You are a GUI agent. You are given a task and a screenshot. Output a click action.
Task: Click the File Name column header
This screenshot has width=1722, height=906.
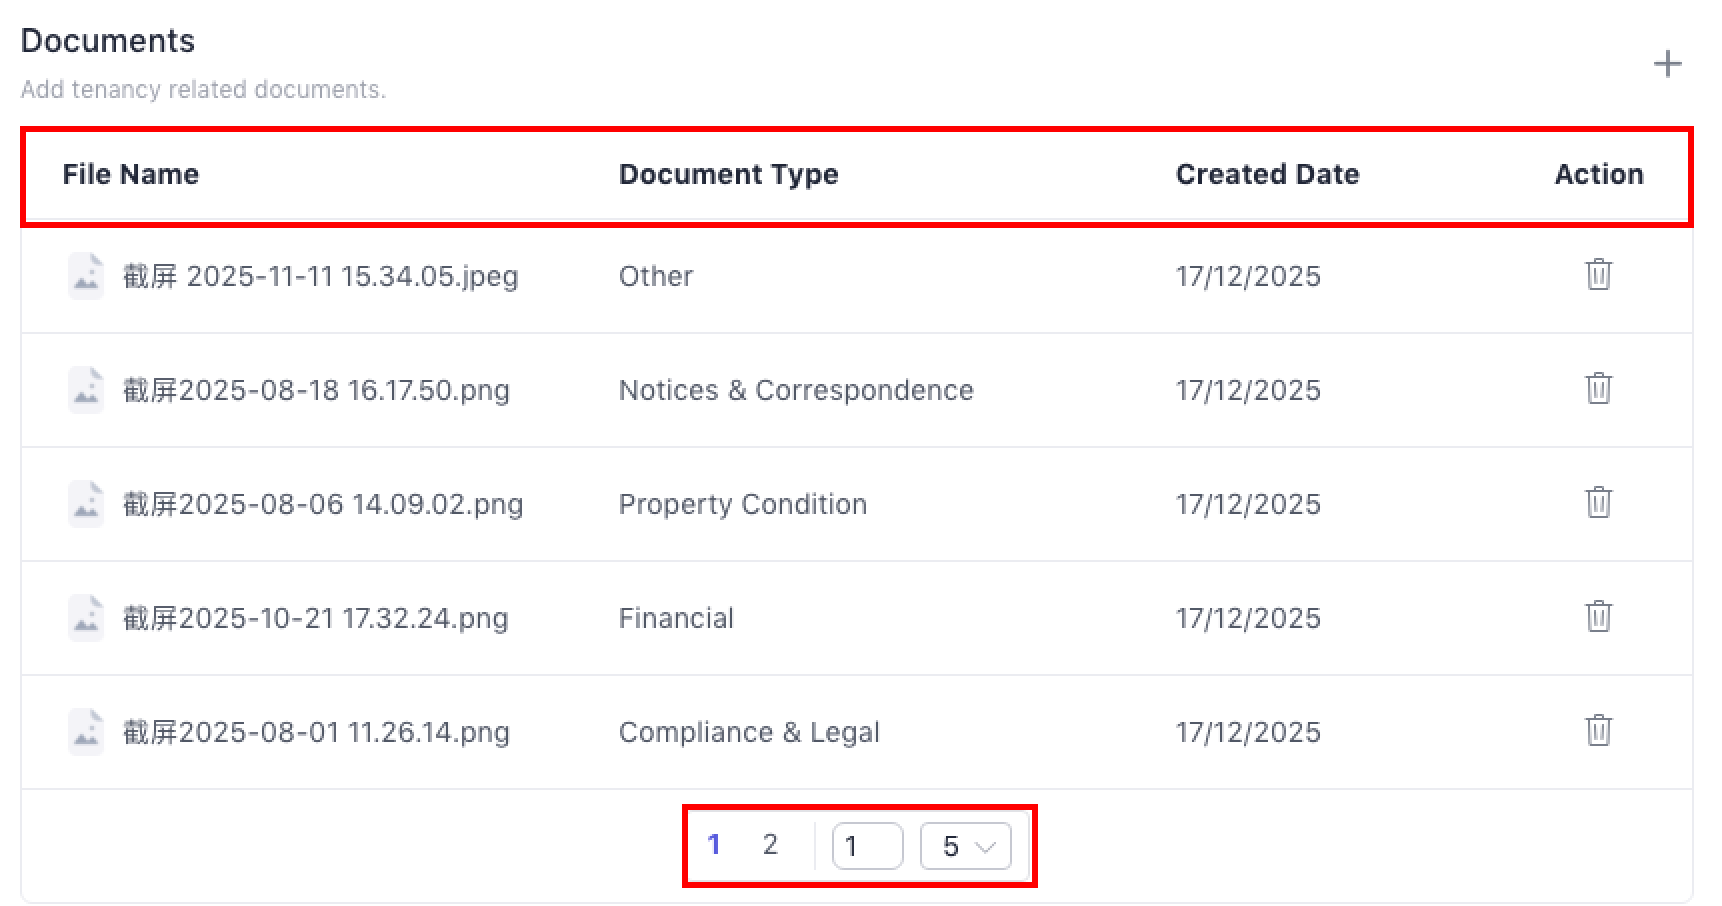(x=130, y=174)
